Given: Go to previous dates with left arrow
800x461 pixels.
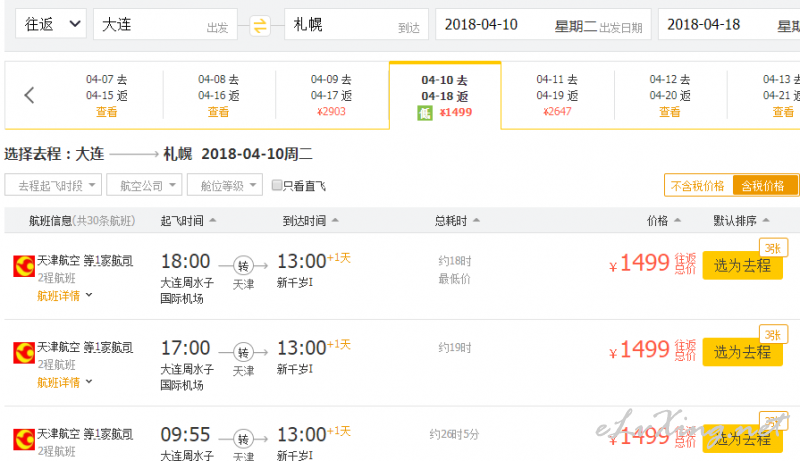Looking at the screenshot, I should coord(29,95).
